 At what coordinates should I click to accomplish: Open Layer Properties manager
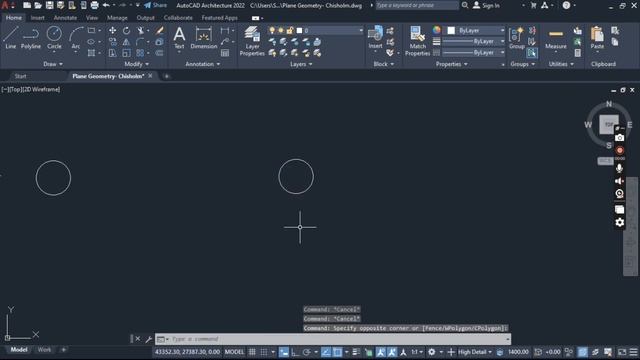pos(252,41)
